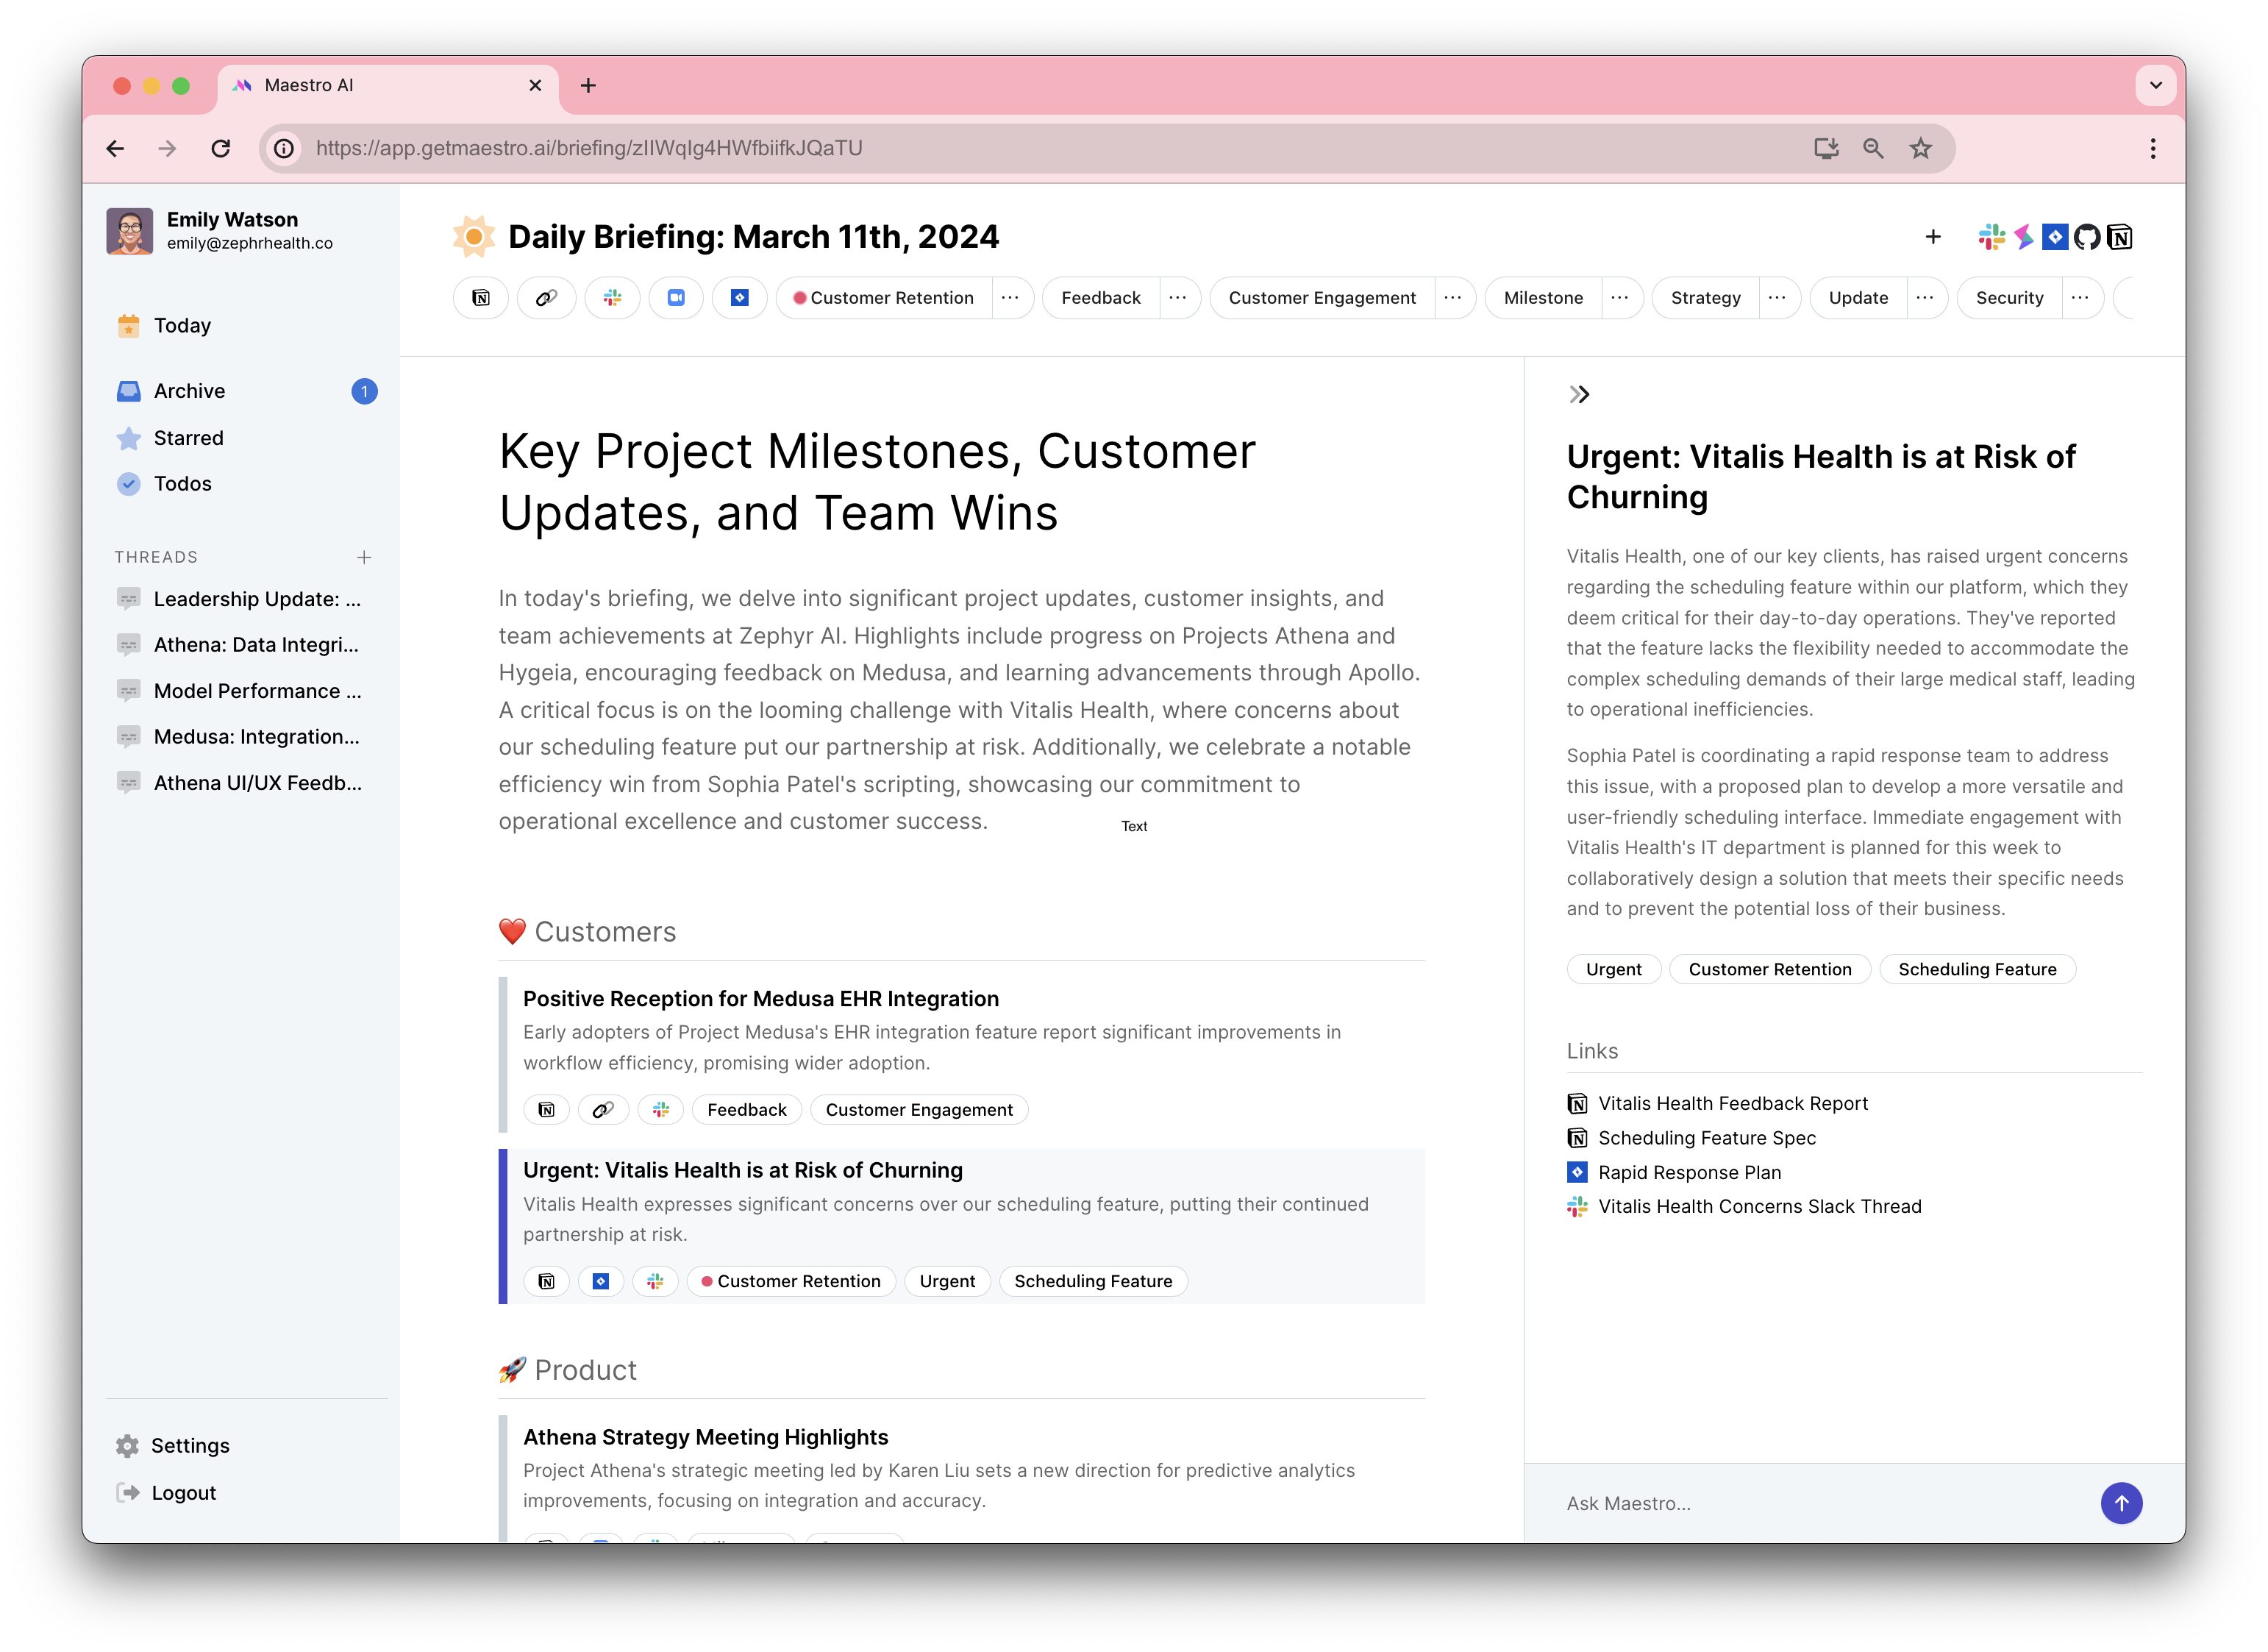
Task: Open the Customer Engagement overflow ellipsis menu
Action: point(1453,297)
